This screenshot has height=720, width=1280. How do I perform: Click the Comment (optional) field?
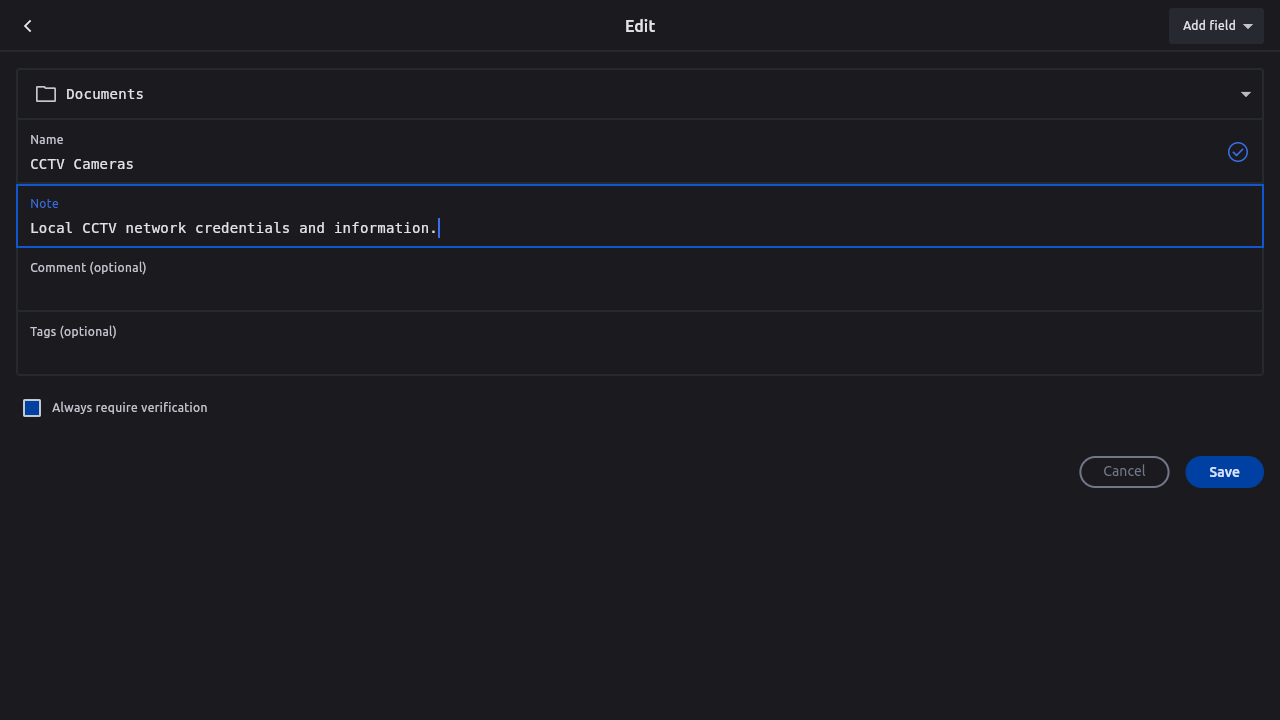coord(640,290)
